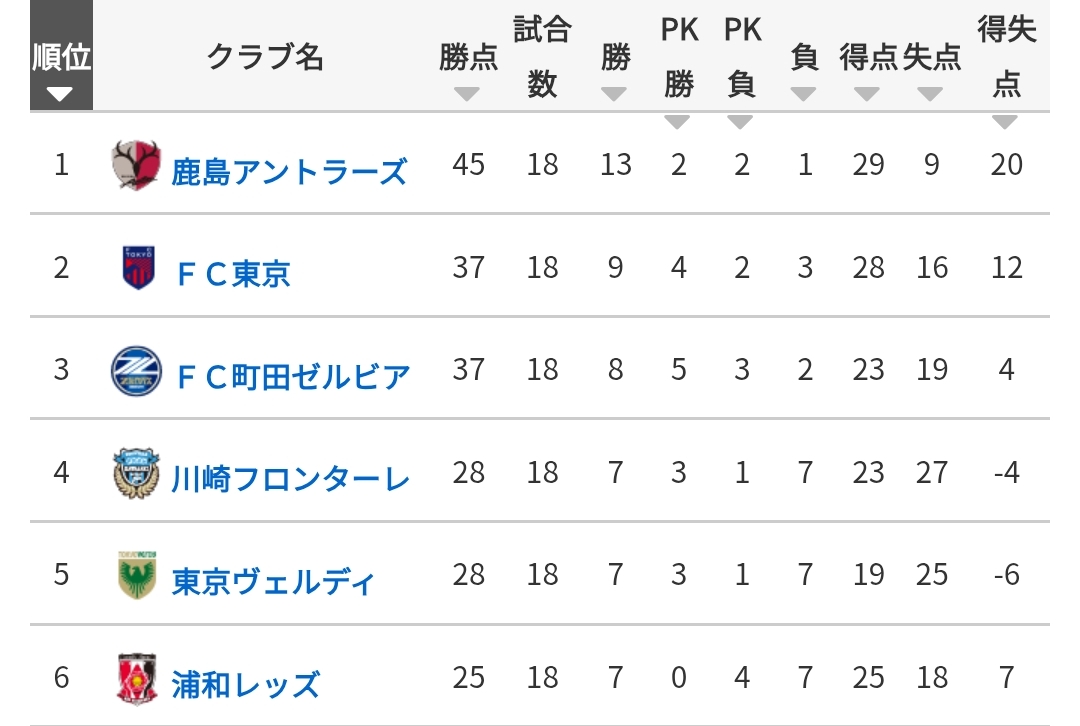
Task: Open the 鹿島アントラーズ club link
Action: [289, 172]
